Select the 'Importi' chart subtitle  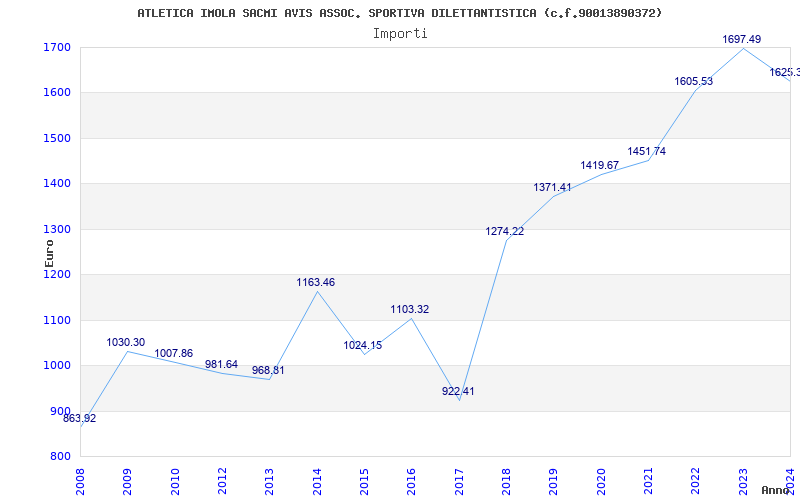400,34
